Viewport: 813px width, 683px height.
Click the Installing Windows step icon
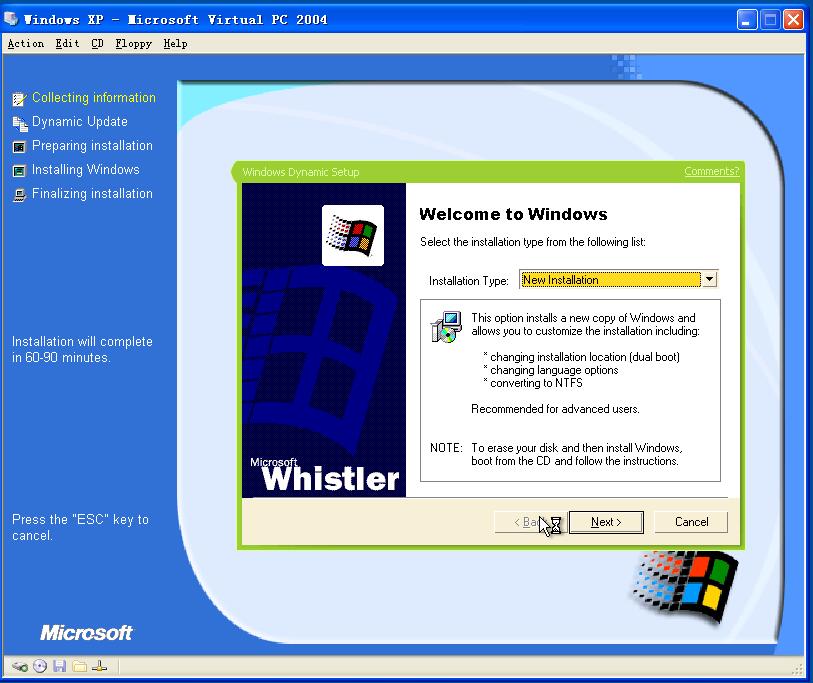pyautogui.click(x=19, y=171)
